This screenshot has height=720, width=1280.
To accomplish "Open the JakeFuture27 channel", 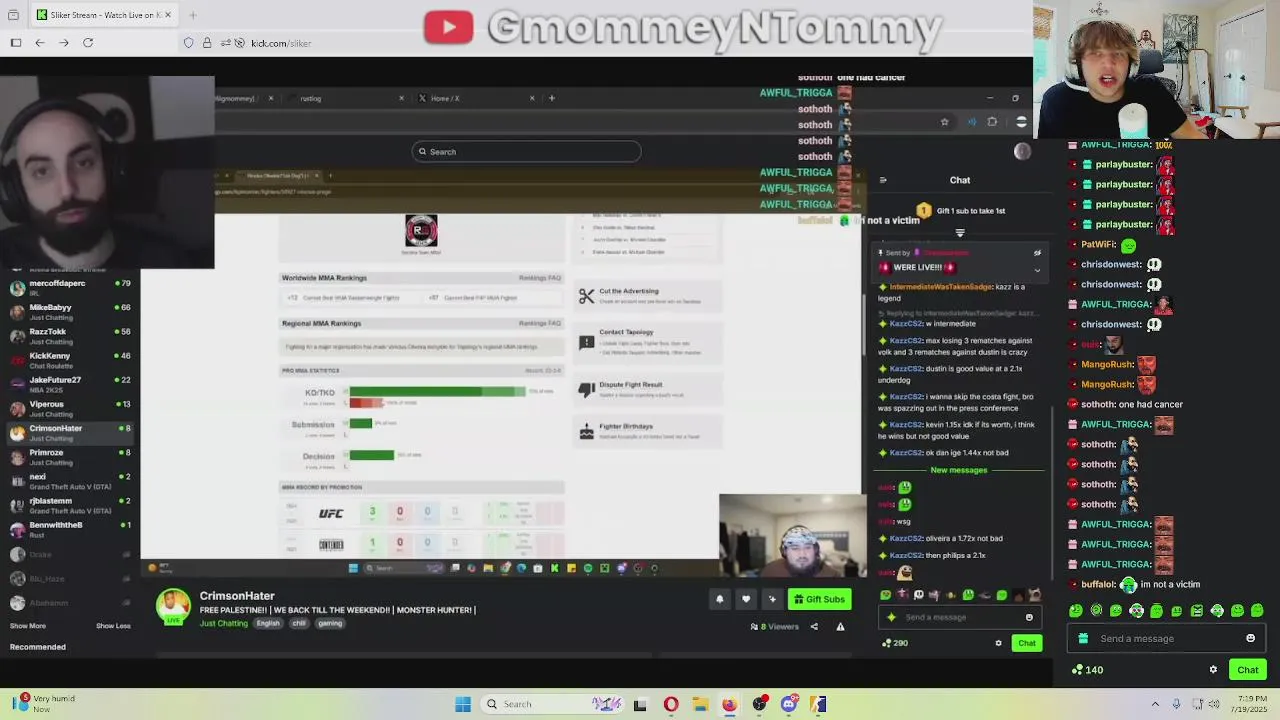I will [x=68, y=384].
